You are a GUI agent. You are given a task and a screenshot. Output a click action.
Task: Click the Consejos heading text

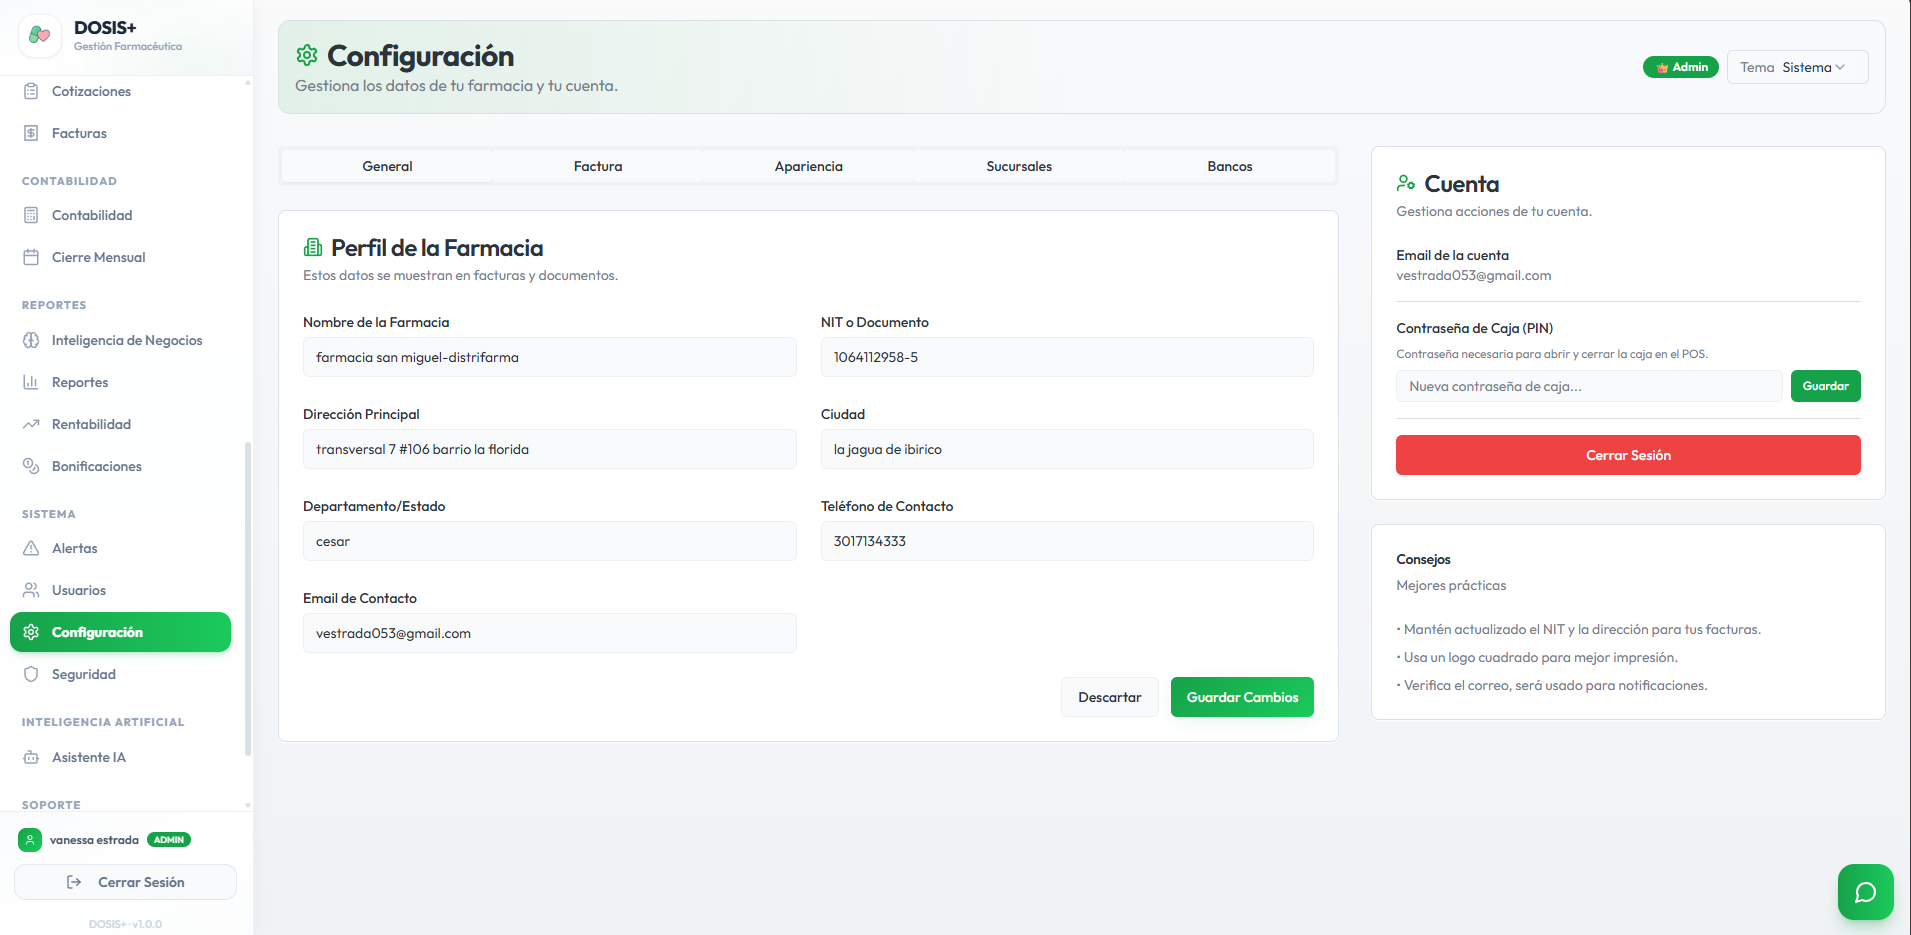[1423, 559]
